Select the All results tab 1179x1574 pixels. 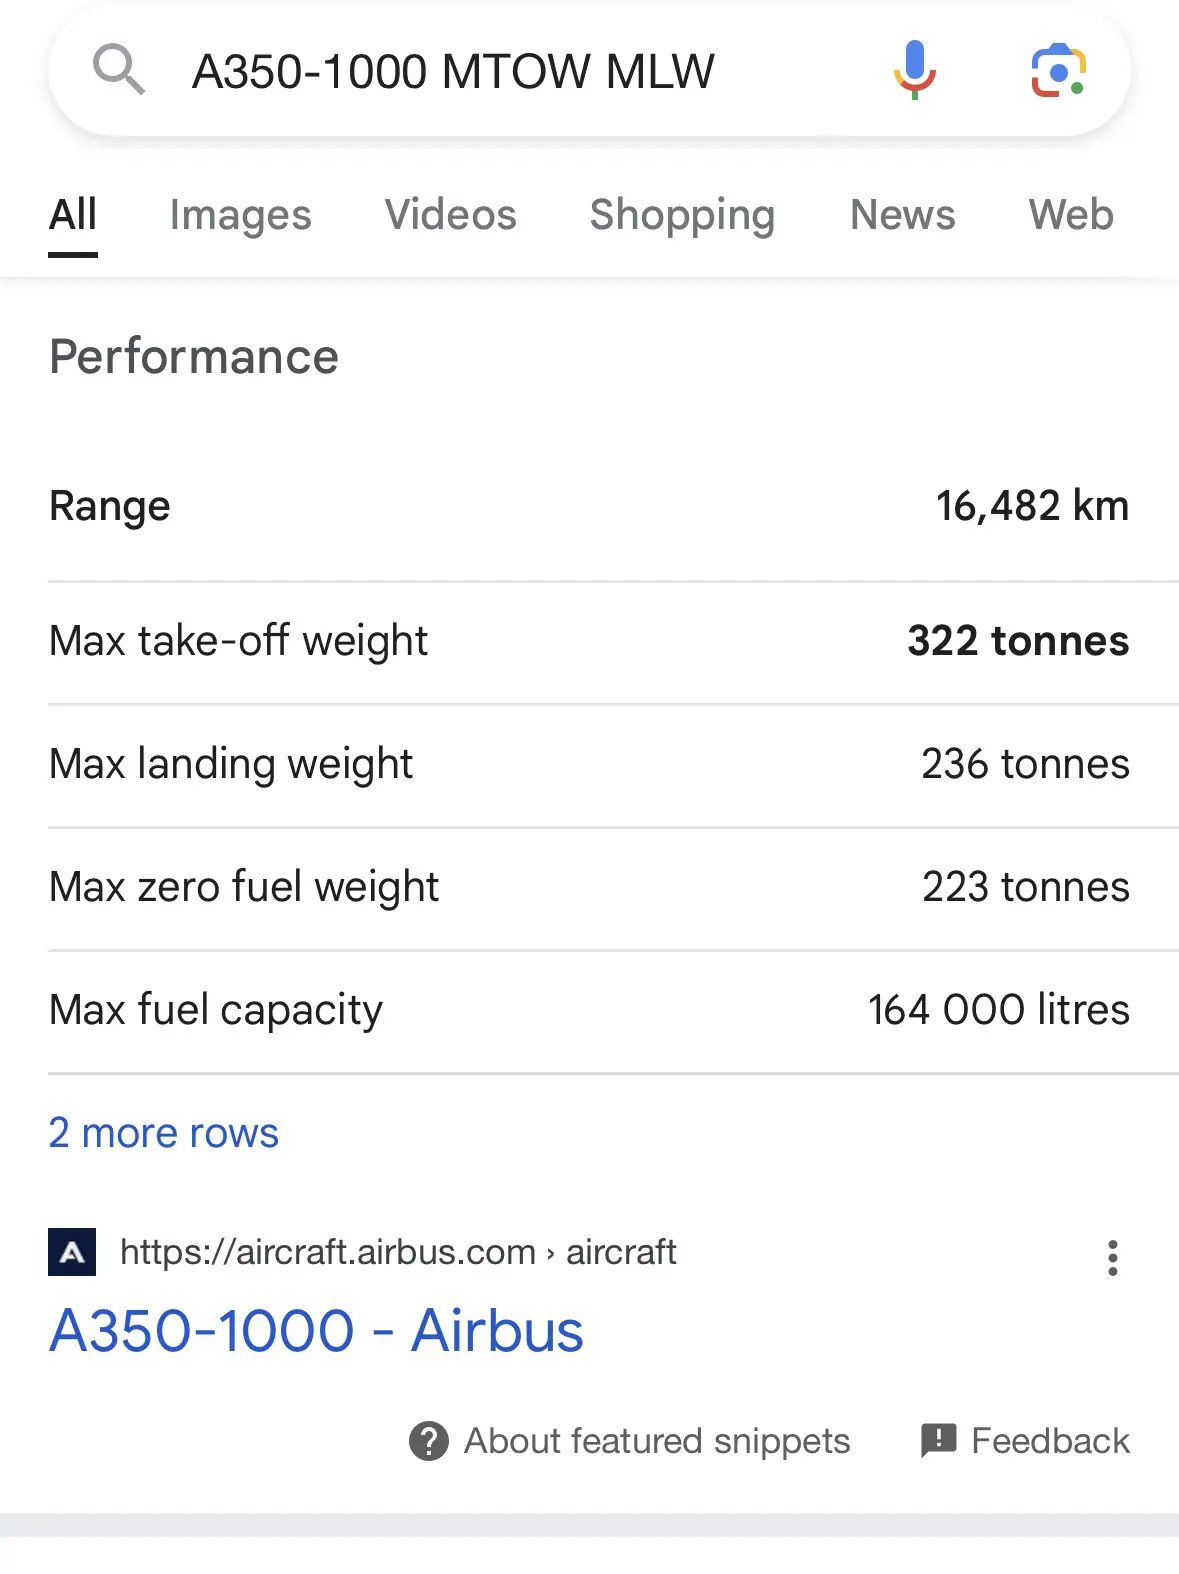73,215
